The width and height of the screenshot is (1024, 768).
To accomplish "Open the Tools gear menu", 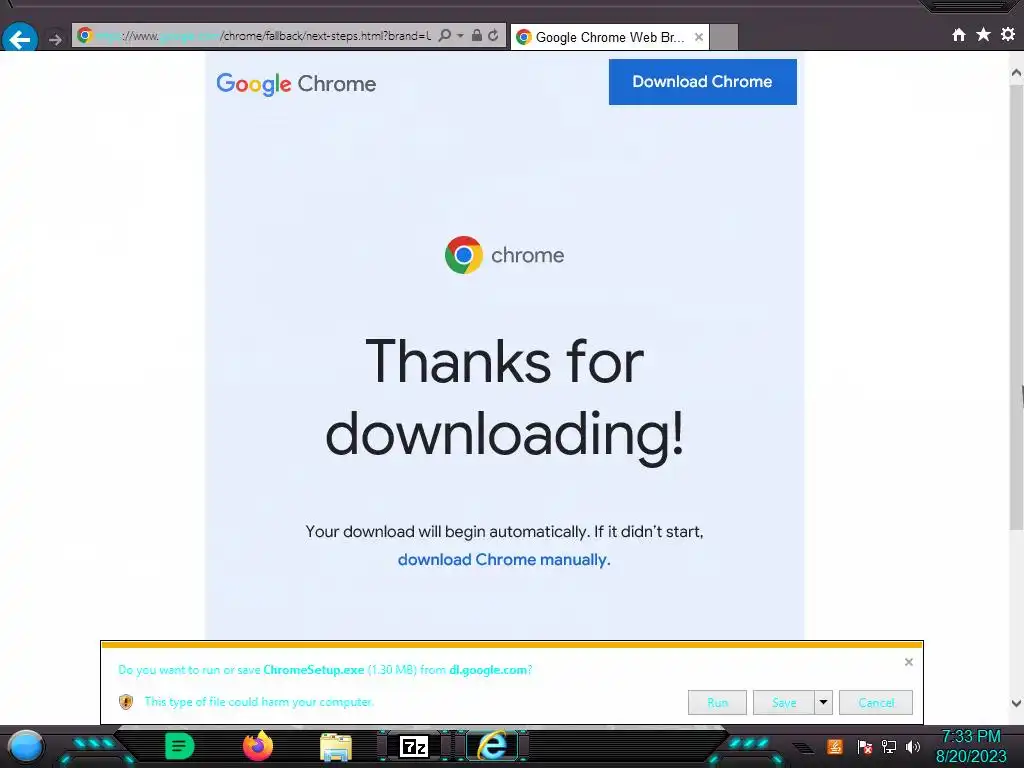I will 1008,35.
